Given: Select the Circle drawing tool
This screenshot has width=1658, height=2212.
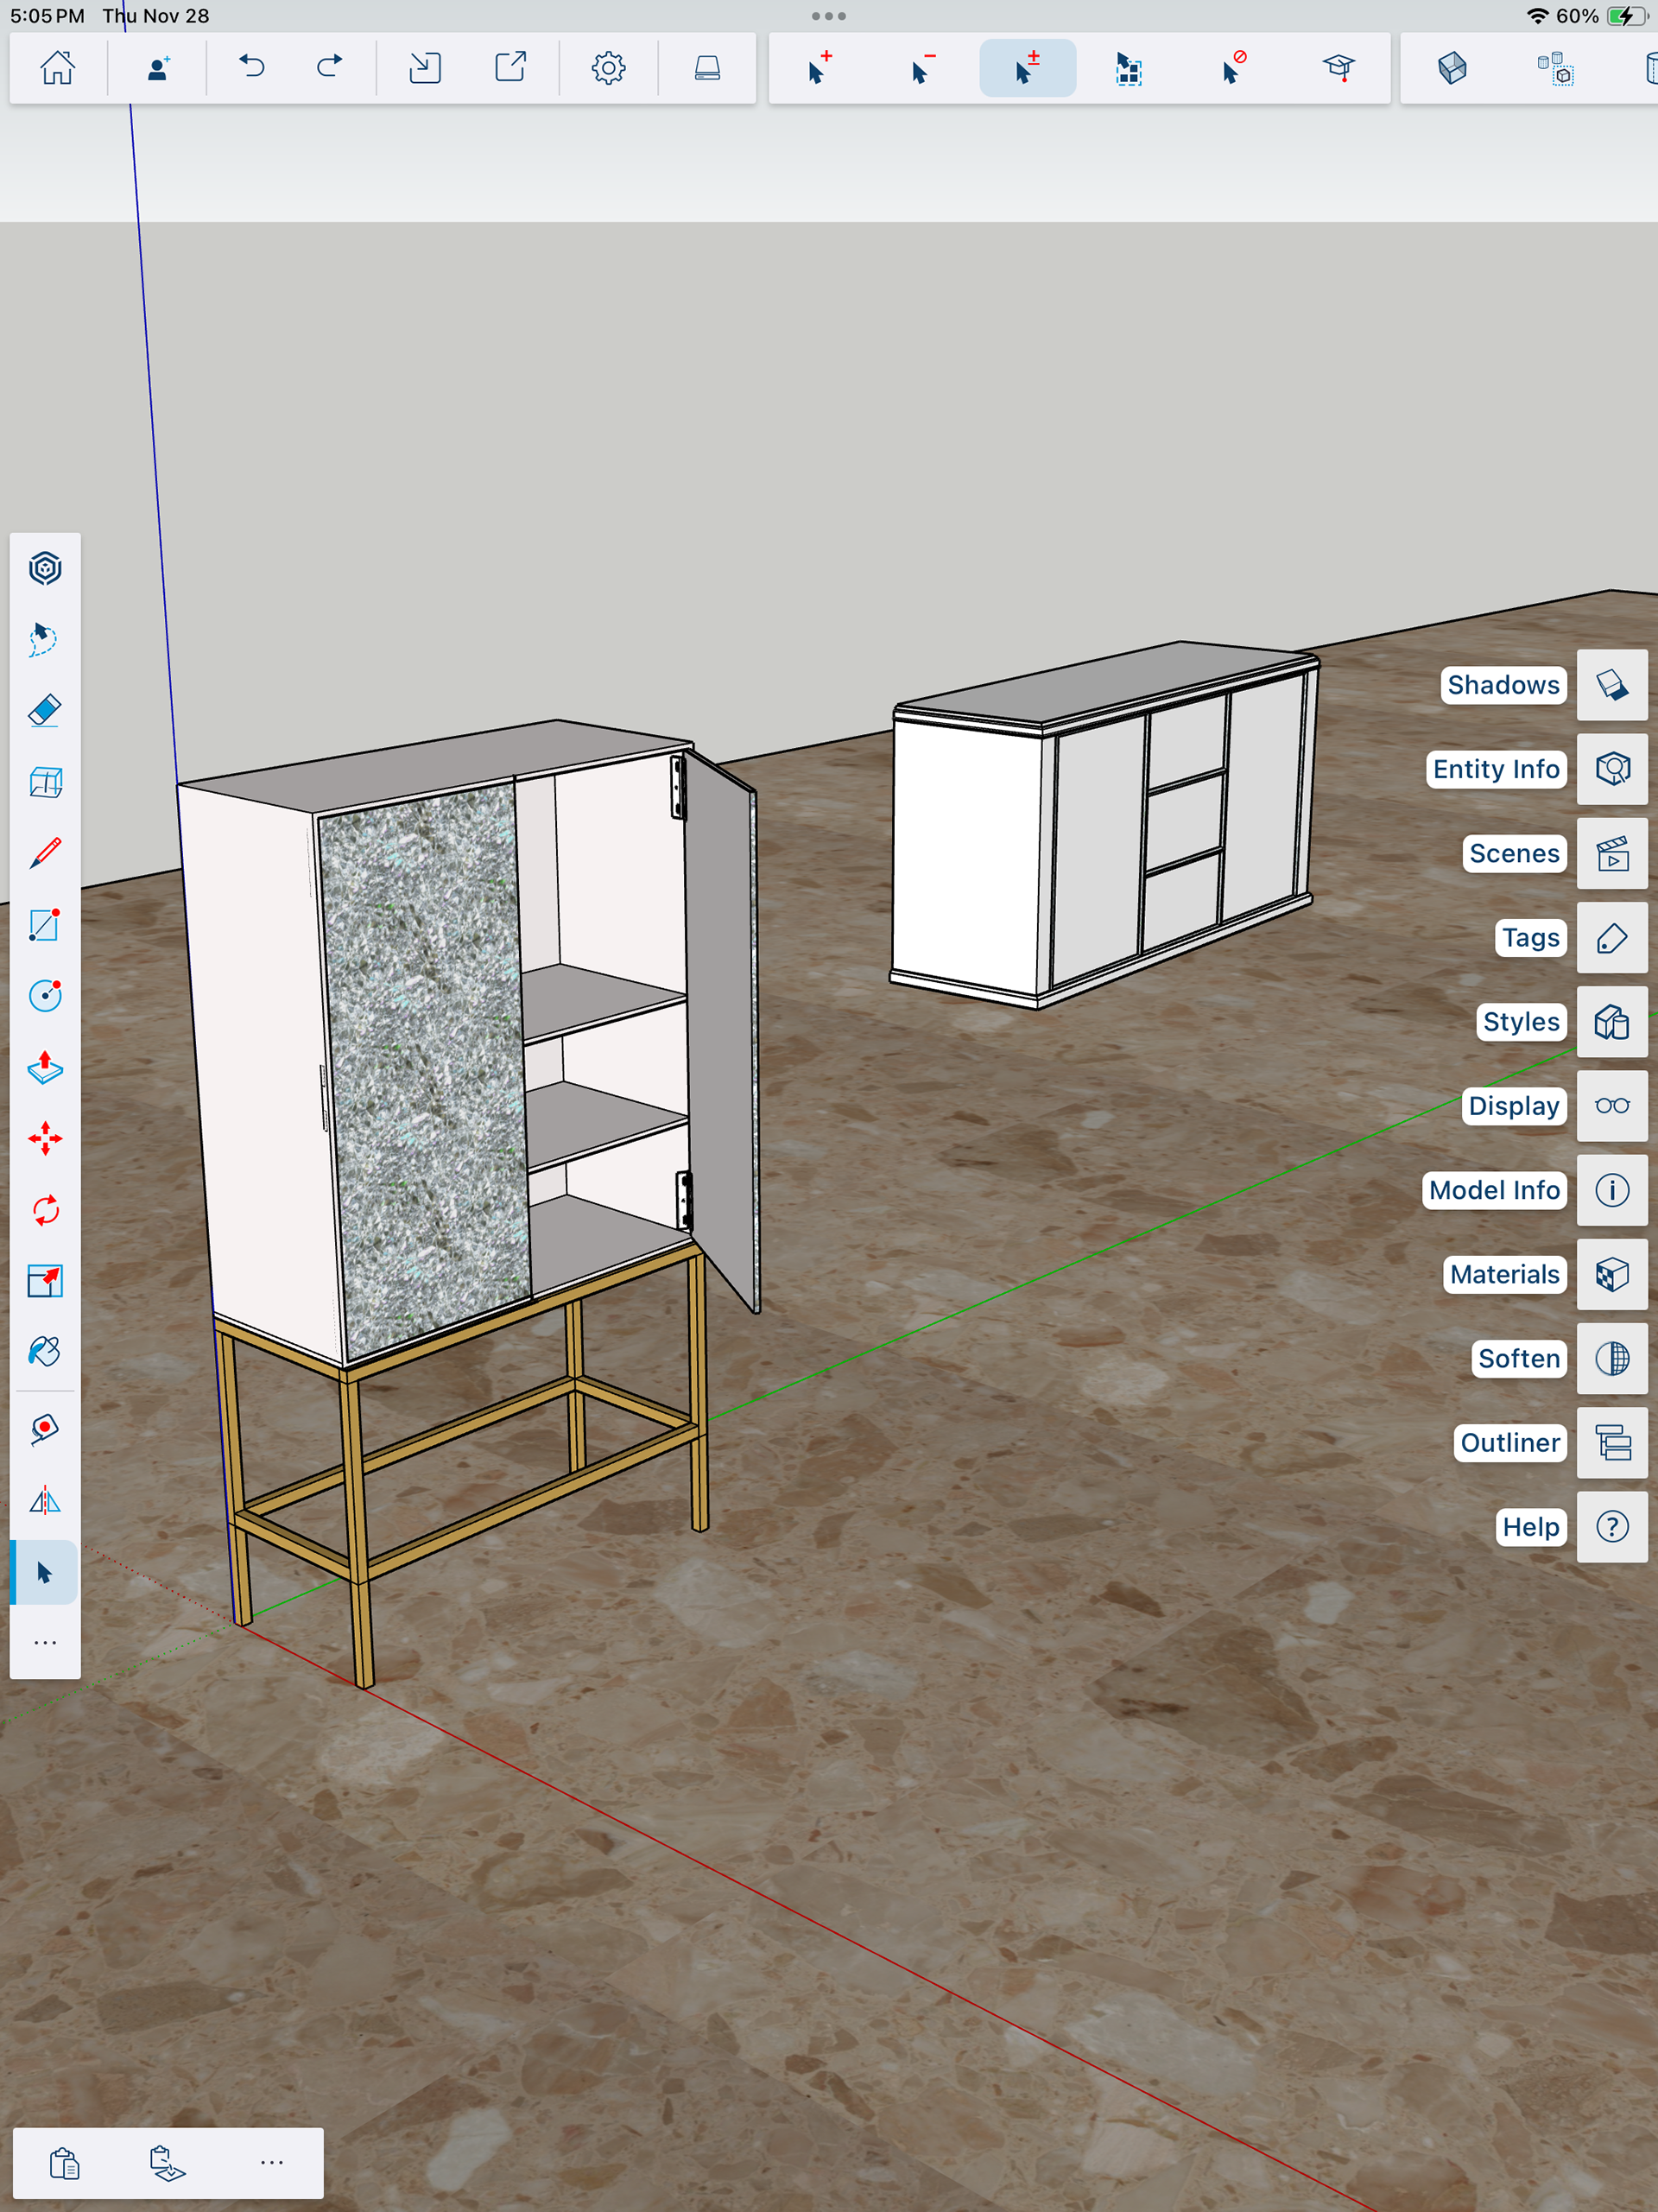Looking at the screenshot, I should [45, 996].
